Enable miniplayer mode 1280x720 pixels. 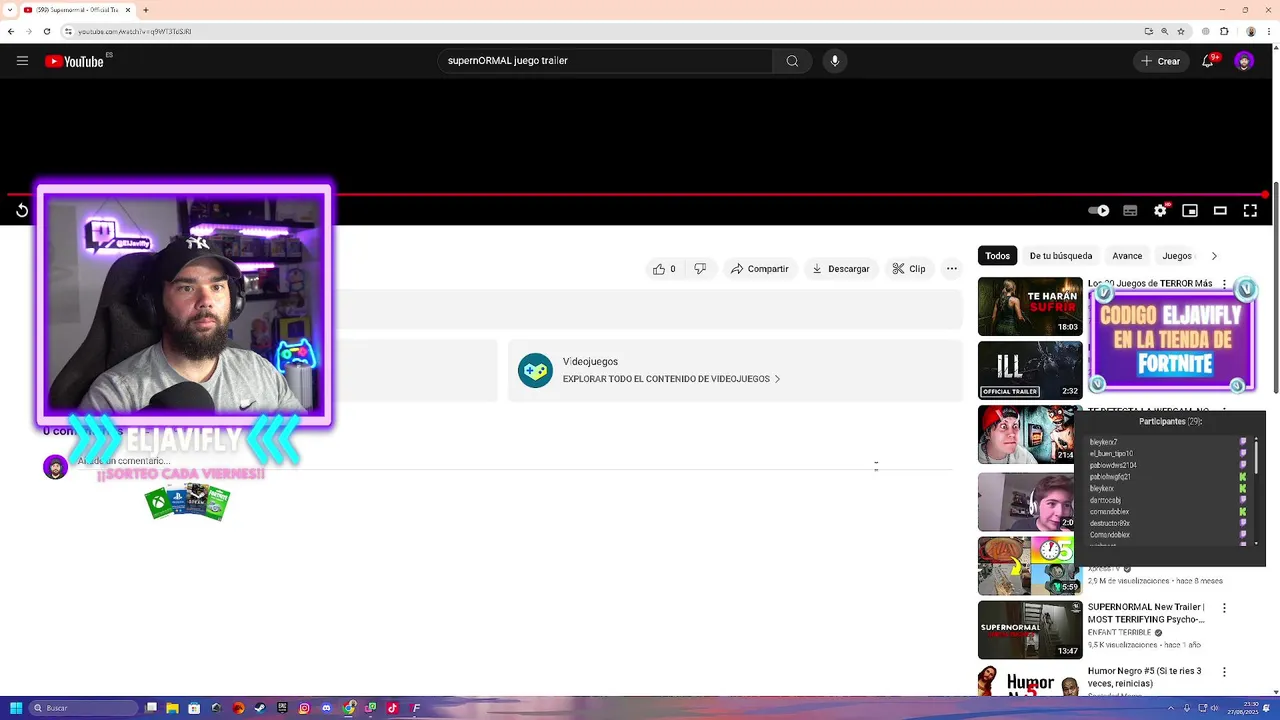coord(1190,210)
